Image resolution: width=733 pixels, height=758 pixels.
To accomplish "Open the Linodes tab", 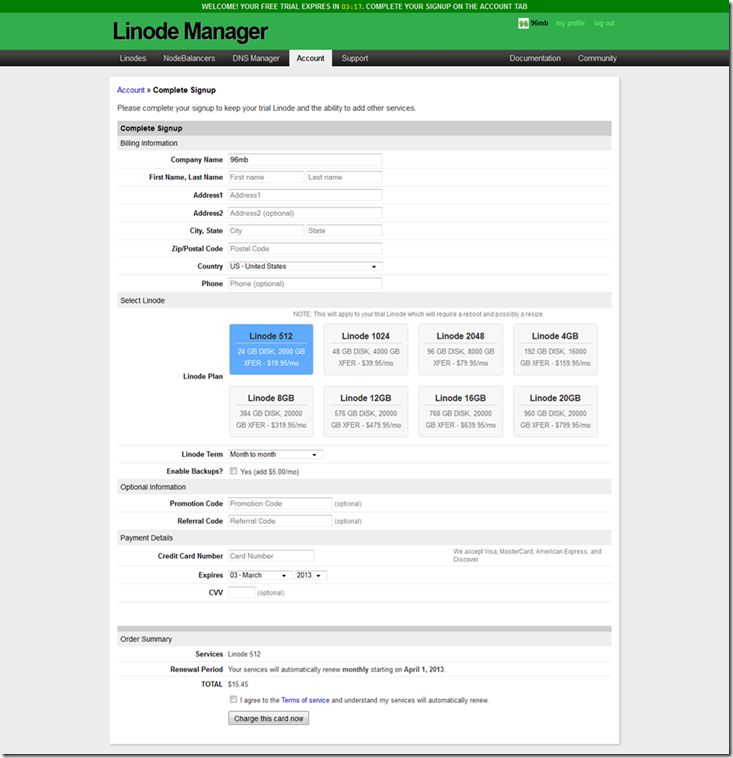I will tap(132, 58).
